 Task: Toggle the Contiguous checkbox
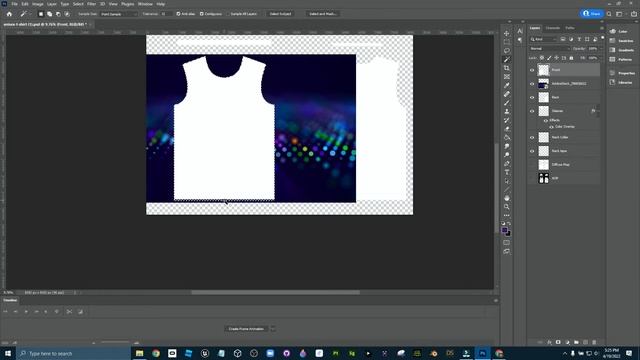pos(202,14)
